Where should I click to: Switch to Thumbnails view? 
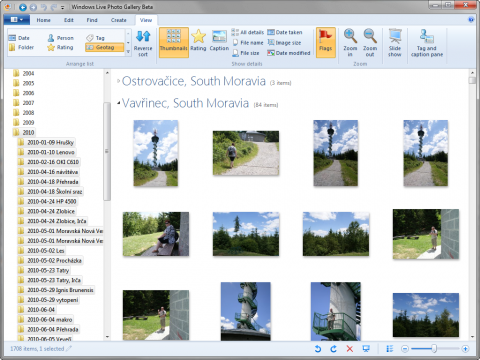point(174,43)
